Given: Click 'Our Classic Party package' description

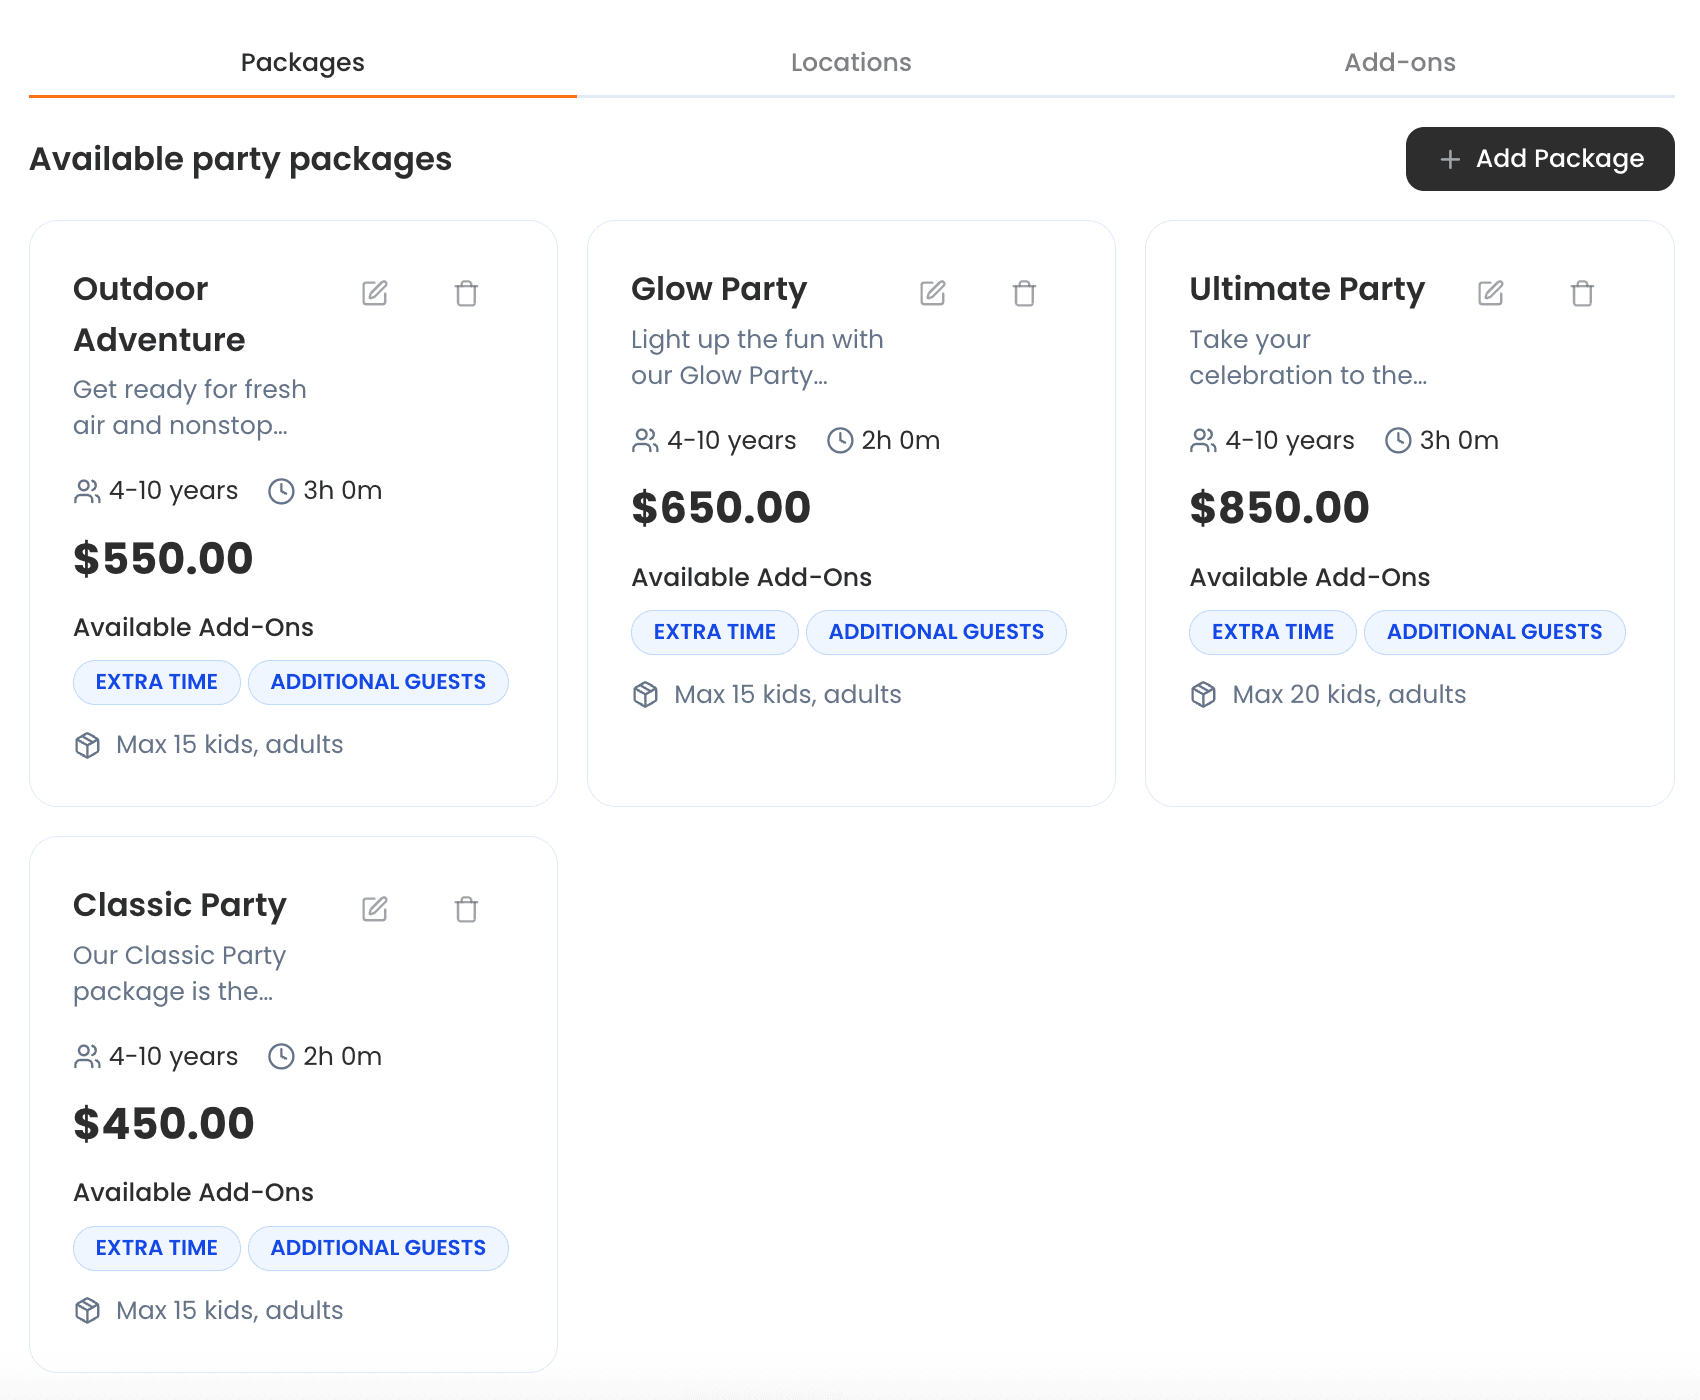Looking at the screenshot, I should tap(180, 973).
